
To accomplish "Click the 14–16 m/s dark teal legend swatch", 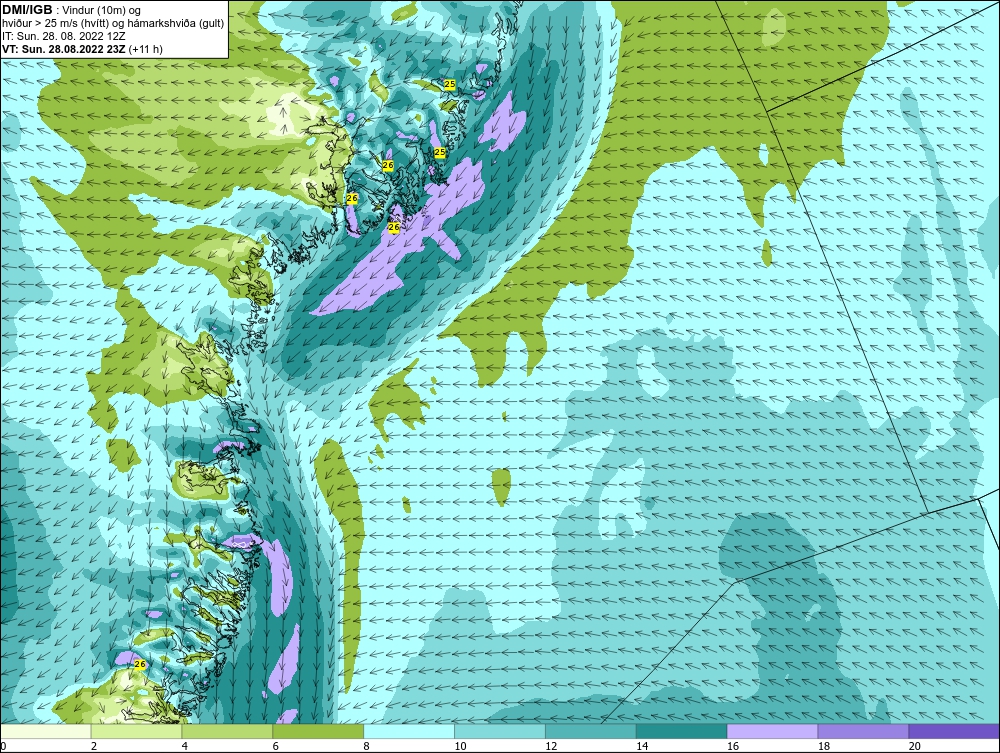I will (682, 731).
